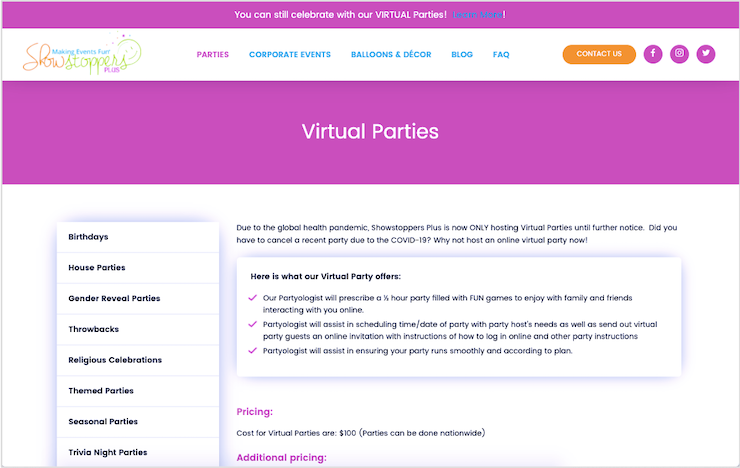Image resolution: width=740 pixels, height=468 pixels.
Task: Open Religious Celebrations in the sidebar
Action: click(138, 360)
